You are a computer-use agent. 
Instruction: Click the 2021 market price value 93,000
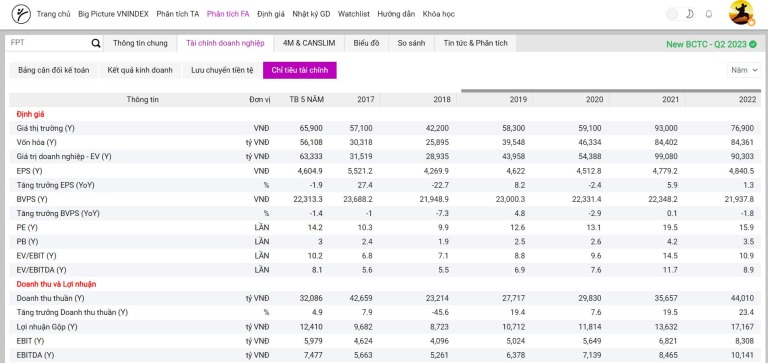(666, 128)
